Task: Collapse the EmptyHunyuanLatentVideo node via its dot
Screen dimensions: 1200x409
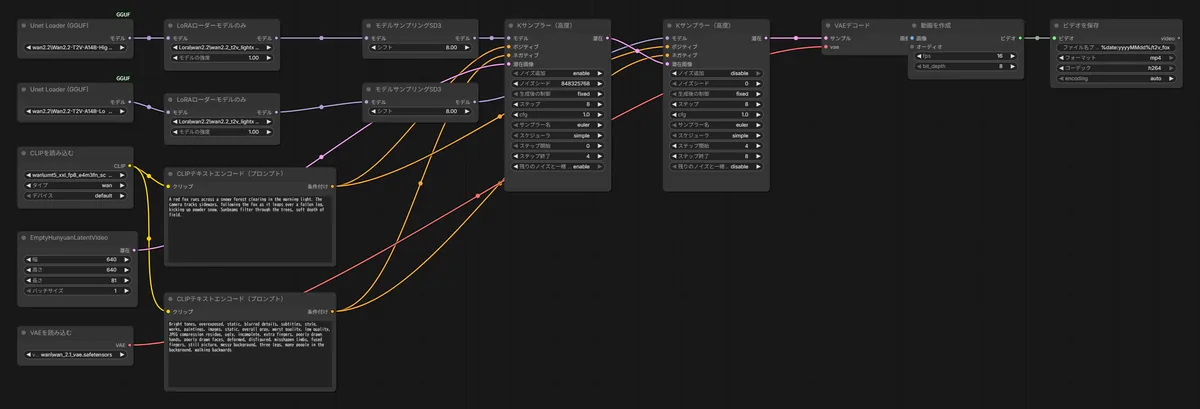Action: tap(25, 237)
